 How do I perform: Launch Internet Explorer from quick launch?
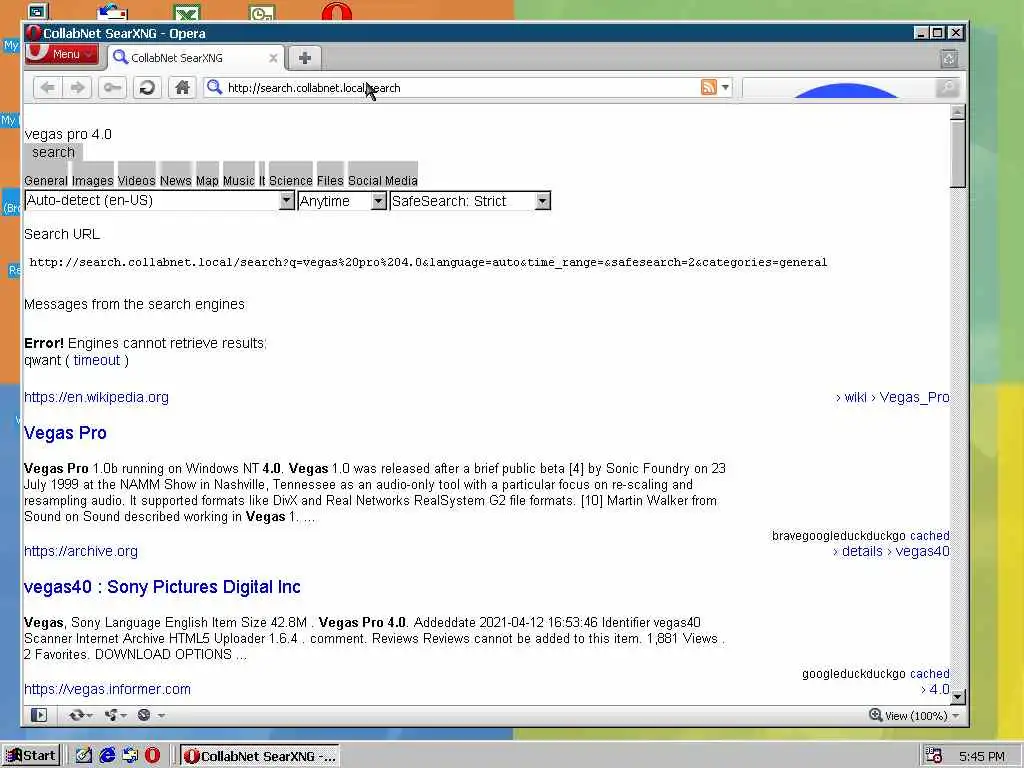coord(107,756)
